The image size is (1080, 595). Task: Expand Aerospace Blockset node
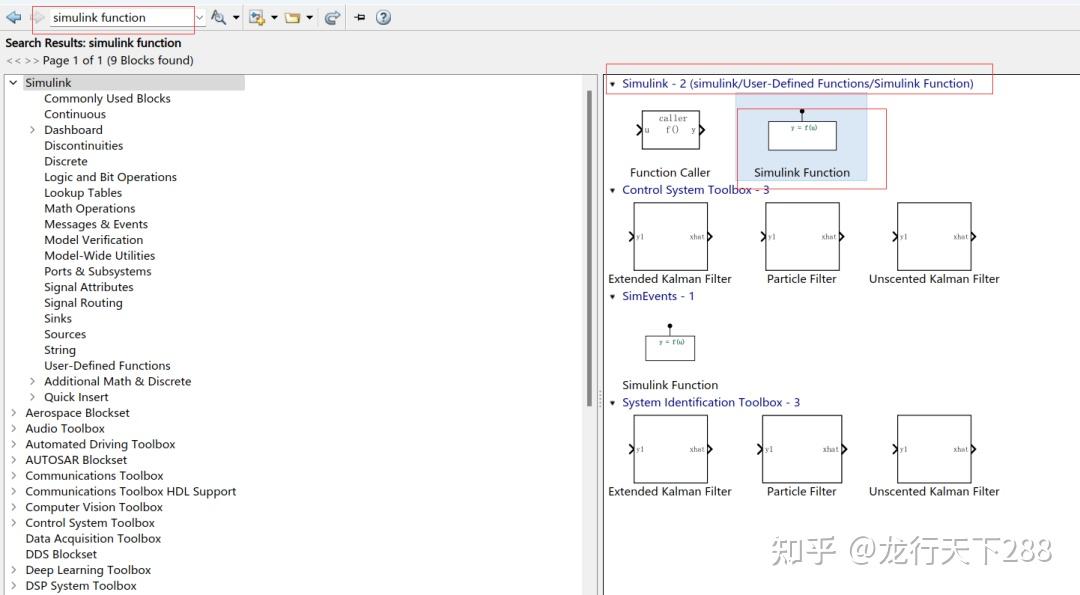(x=13, y=413)
